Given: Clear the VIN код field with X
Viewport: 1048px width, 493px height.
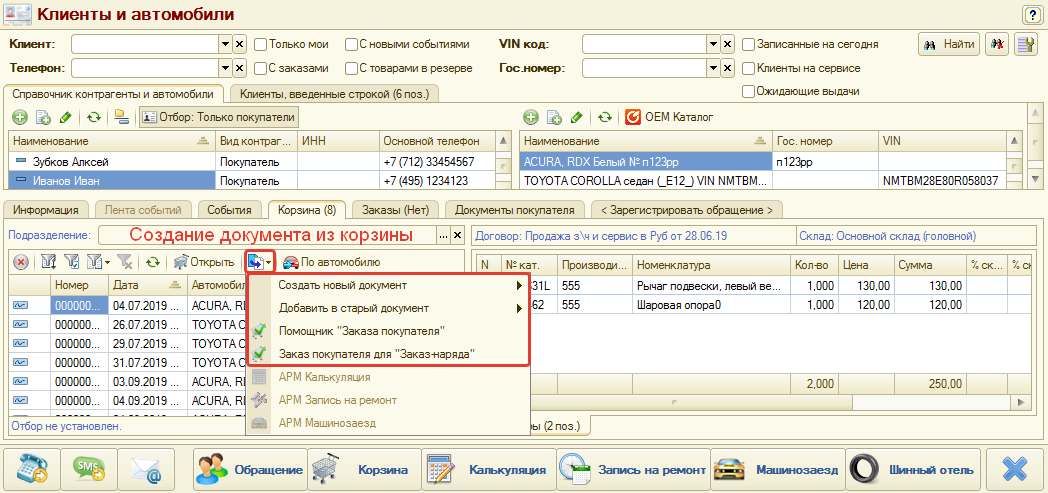Looking at the screenshot, I should [728, 44].
